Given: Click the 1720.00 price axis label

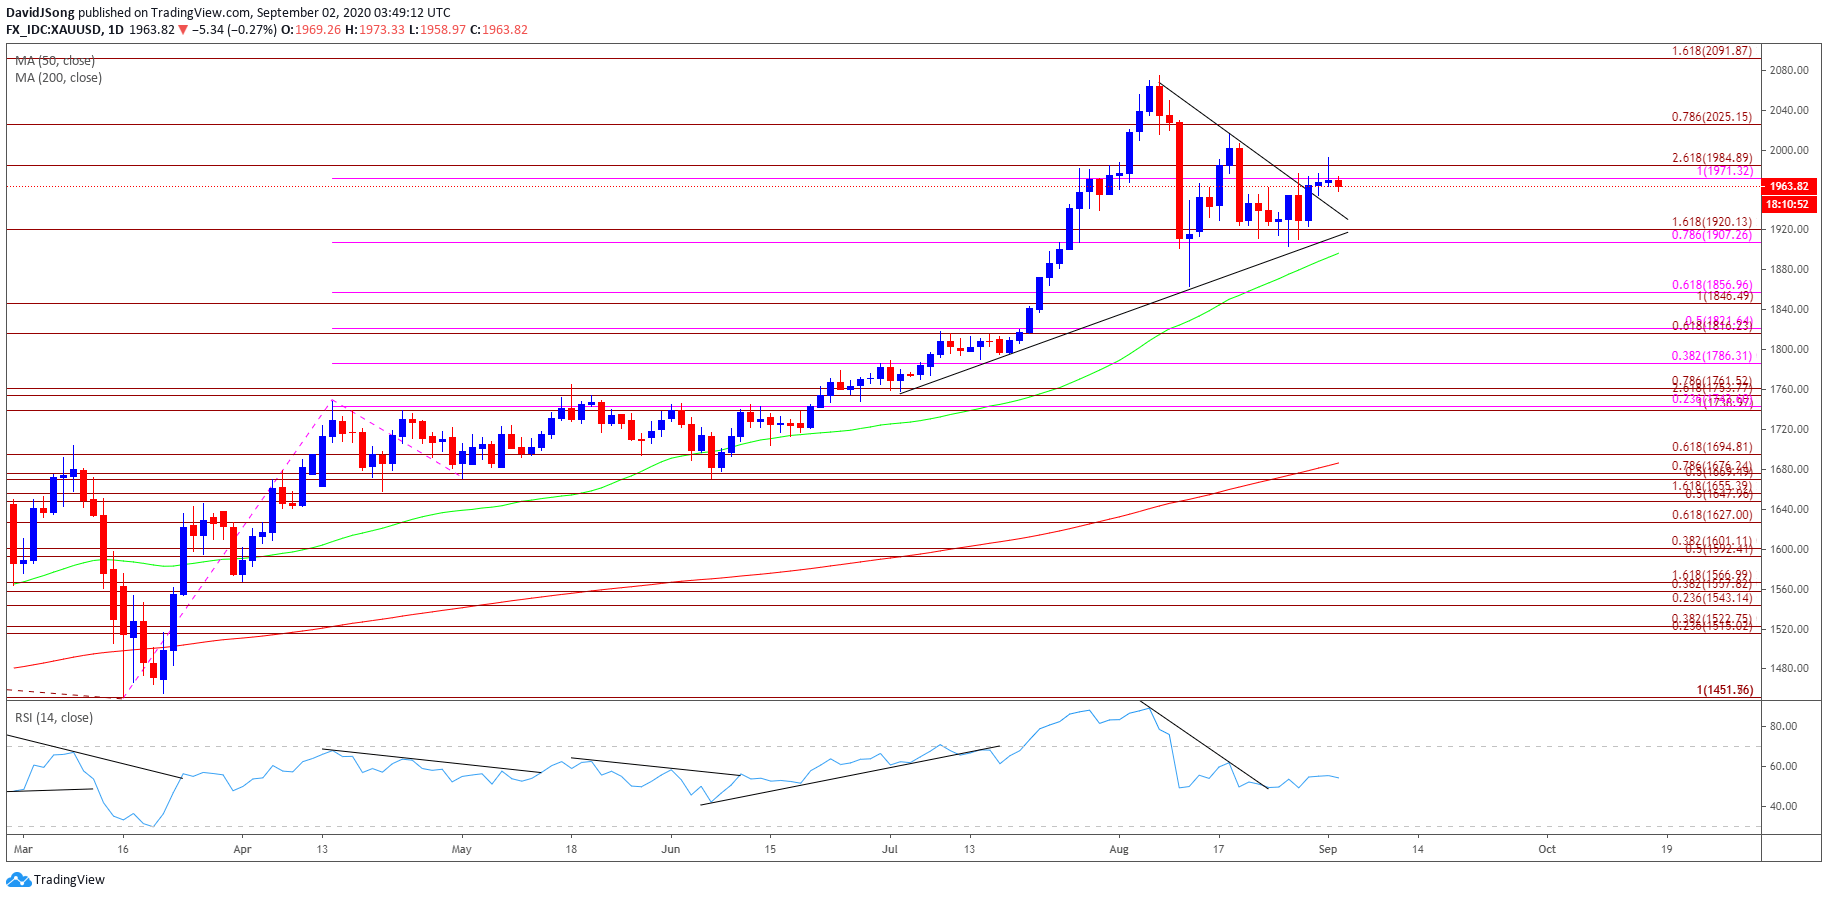Looking at the screenshot, I should coord(1789,430).
